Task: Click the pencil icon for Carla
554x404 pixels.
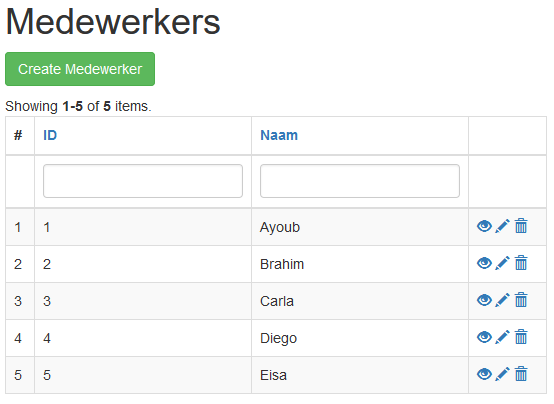Action: point(502,300)
